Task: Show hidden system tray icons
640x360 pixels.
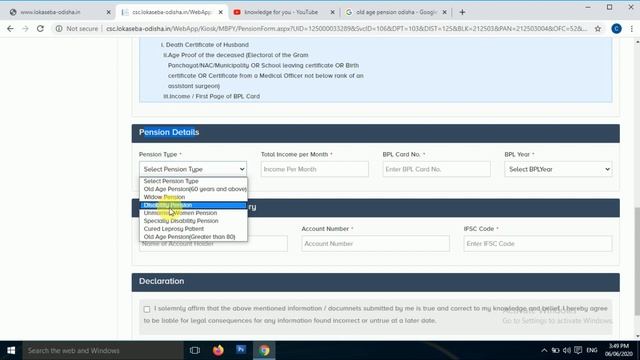Action: tap(544, 350)
